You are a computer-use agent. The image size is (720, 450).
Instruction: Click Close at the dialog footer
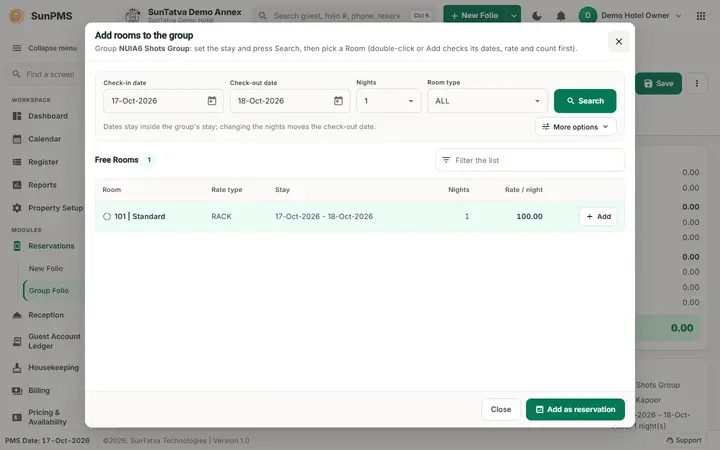tap(501, 409)
